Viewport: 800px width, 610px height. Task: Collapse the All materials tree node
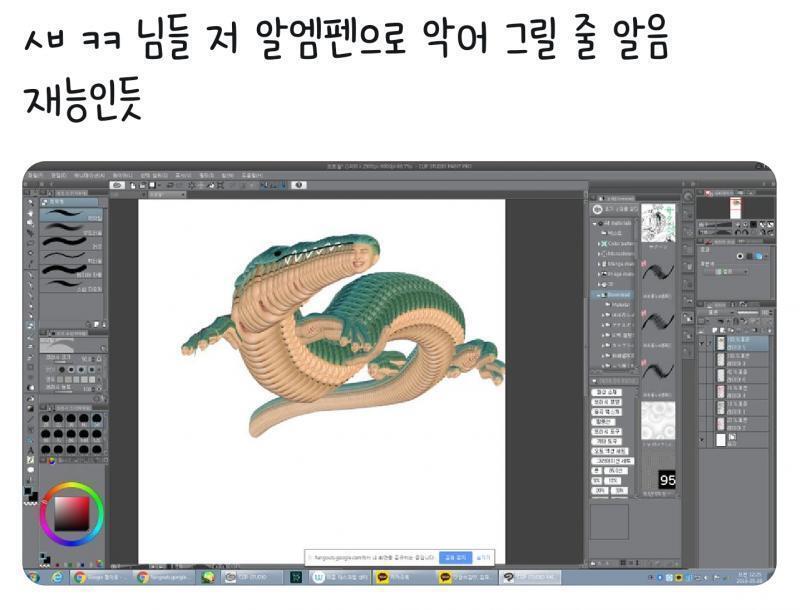594,223
